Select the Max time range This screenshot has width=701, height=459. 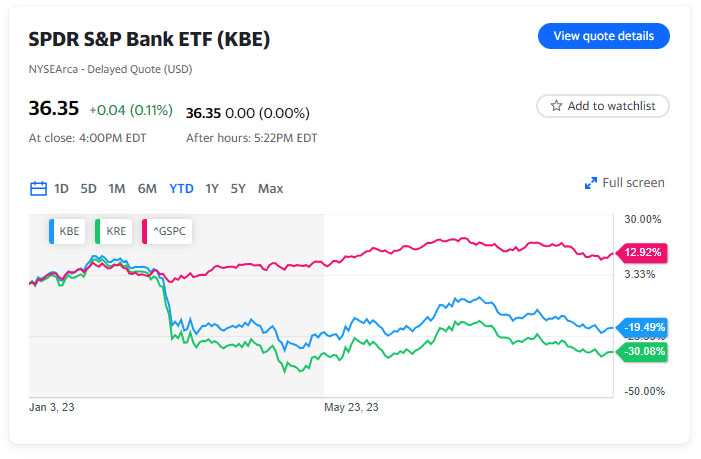[270, 188]
